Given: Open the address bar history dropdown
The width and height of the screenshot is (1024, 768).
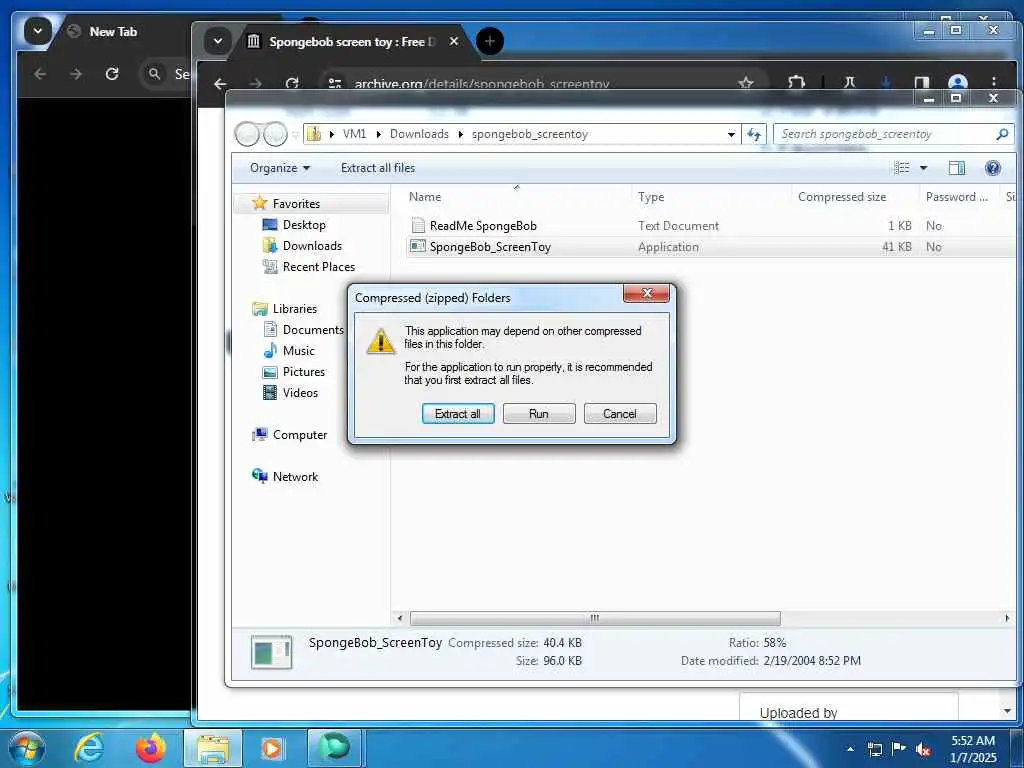Looking at the screenshot, I should pyautogui.click(x=731, y=135).
